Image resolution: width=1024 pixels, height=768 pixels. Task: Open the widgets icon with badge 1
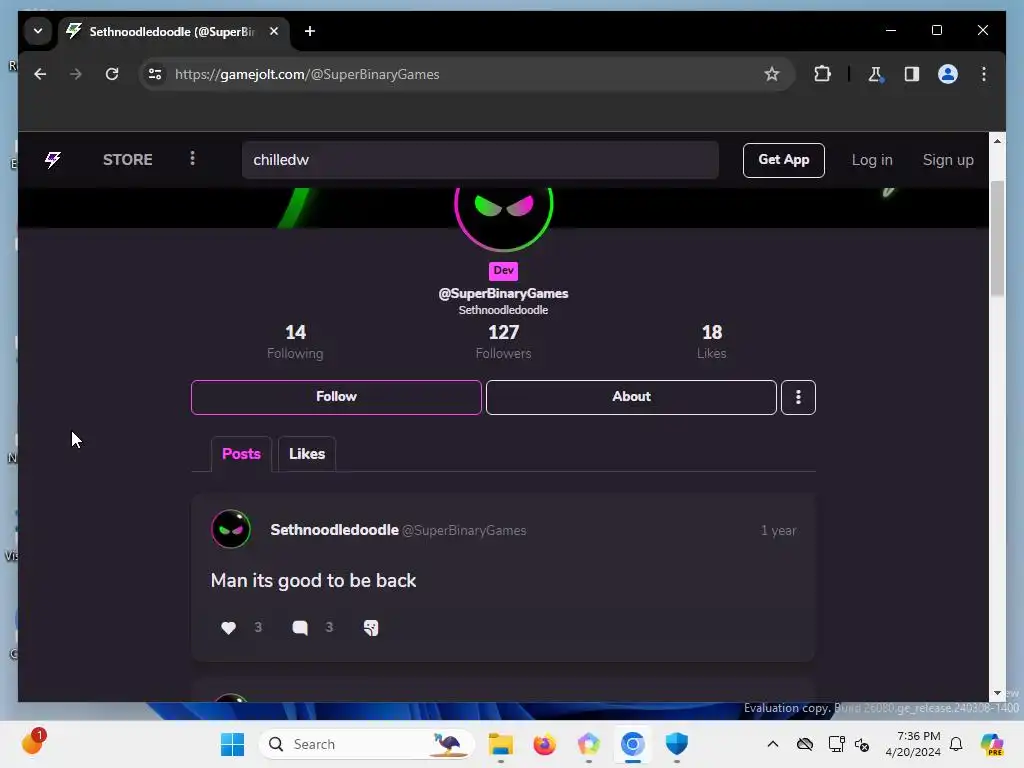33,743
